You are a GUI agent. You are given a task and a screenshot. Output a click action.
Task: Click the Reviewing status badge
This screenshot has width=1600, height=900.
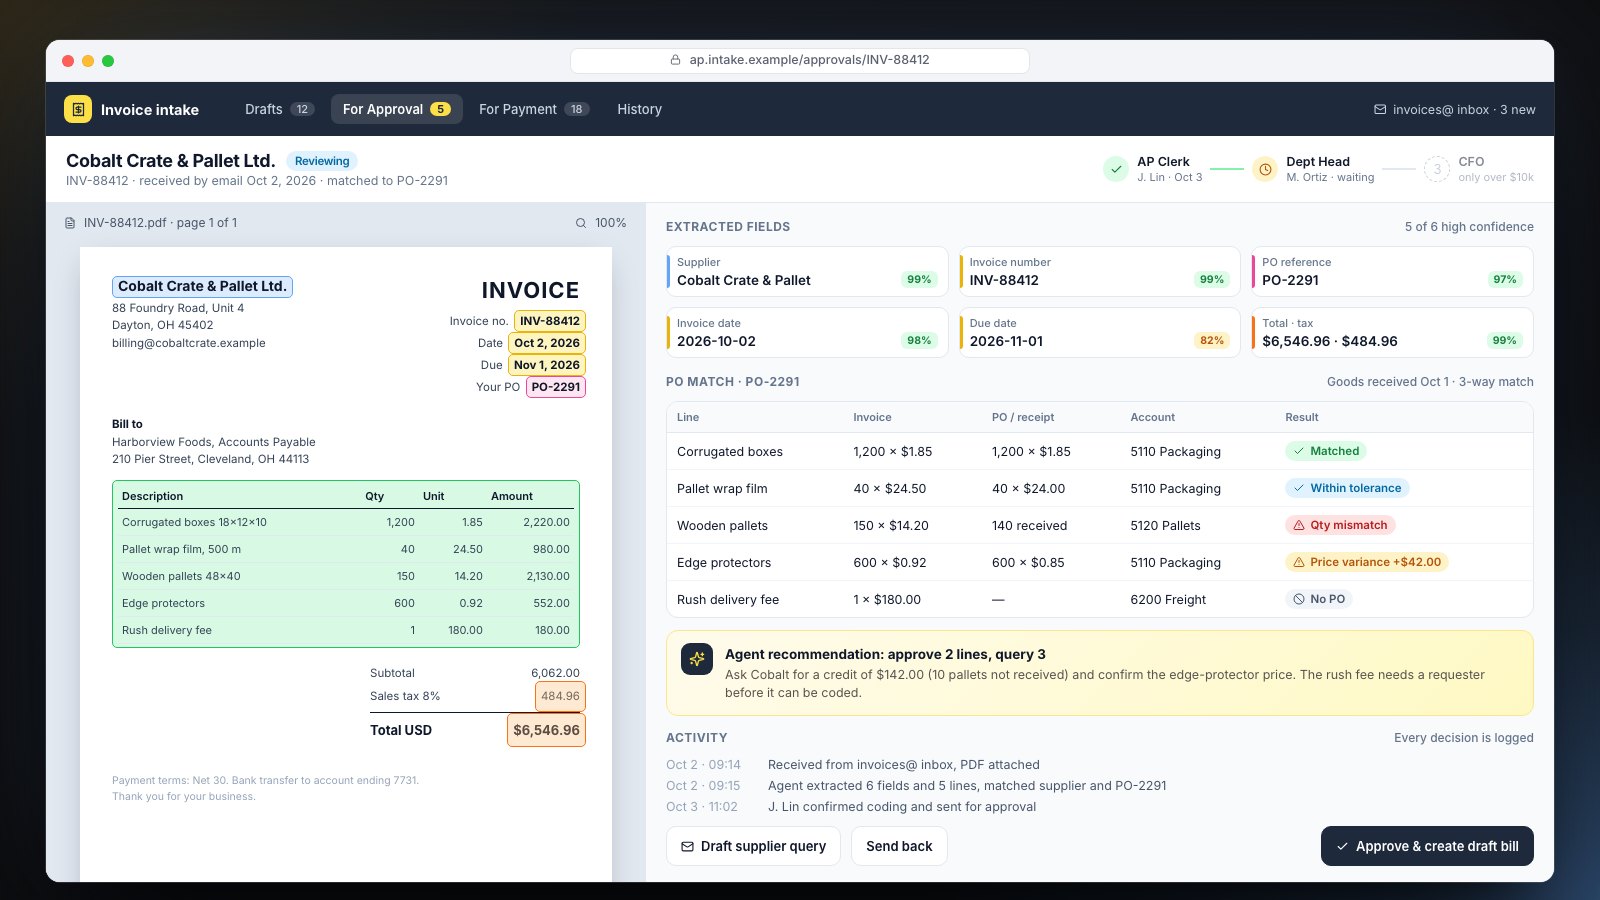tap(322, 161)
